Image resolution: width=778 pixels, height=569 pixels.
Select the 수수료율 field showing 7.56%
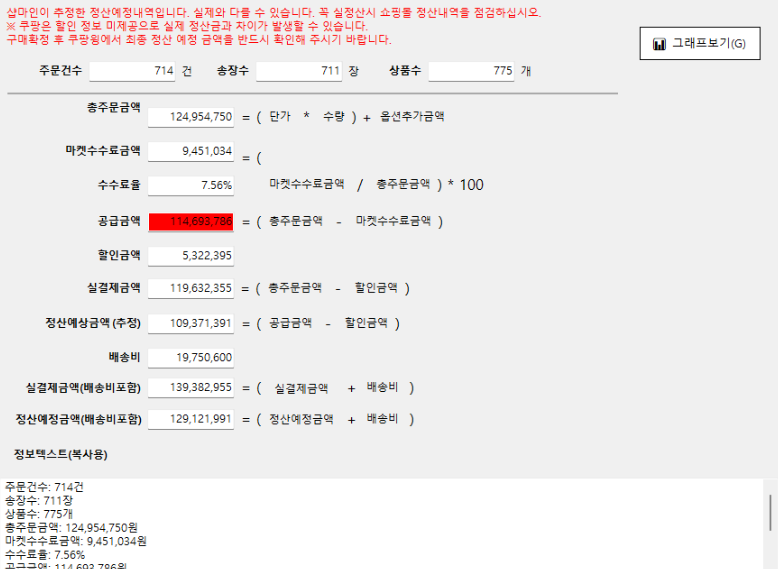point(191,186)
